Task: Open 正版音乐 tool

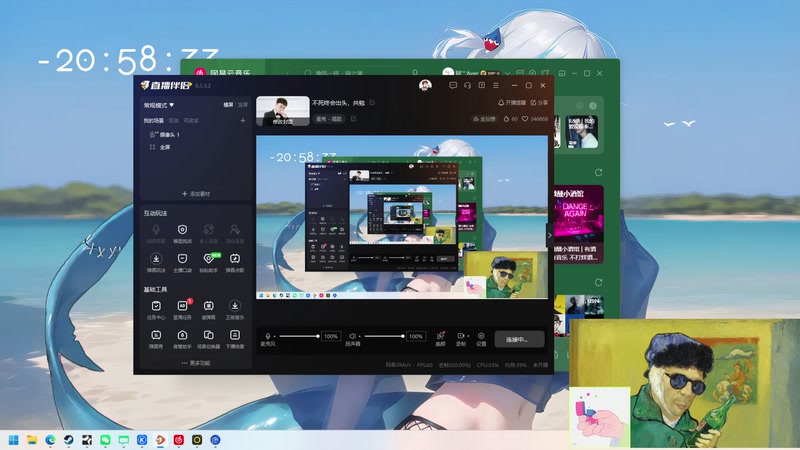Action: tap(235, 309)
